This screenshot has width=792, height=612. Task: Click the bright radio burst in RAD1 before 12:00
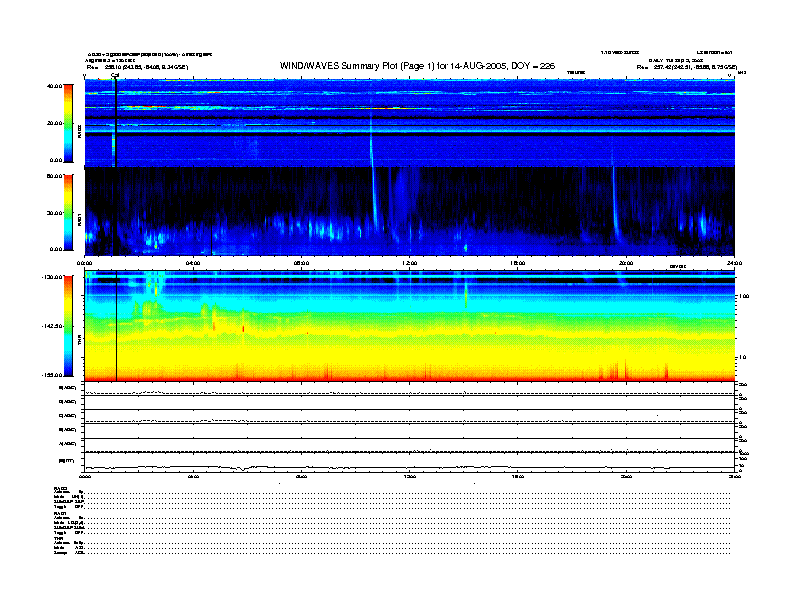(x=375, y=202)
